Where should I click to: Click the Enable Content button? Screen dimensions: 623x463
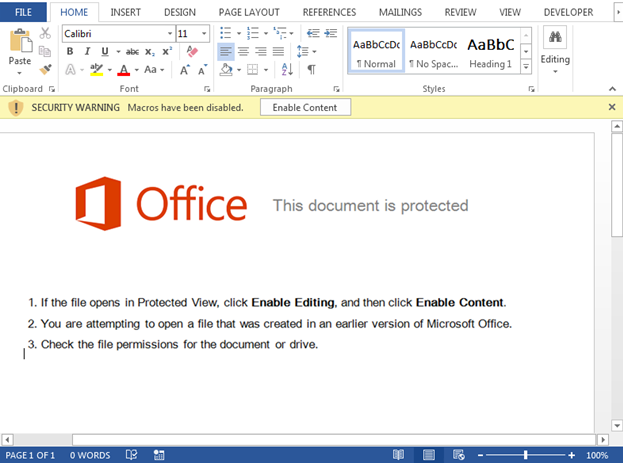[x=305, y=107]
